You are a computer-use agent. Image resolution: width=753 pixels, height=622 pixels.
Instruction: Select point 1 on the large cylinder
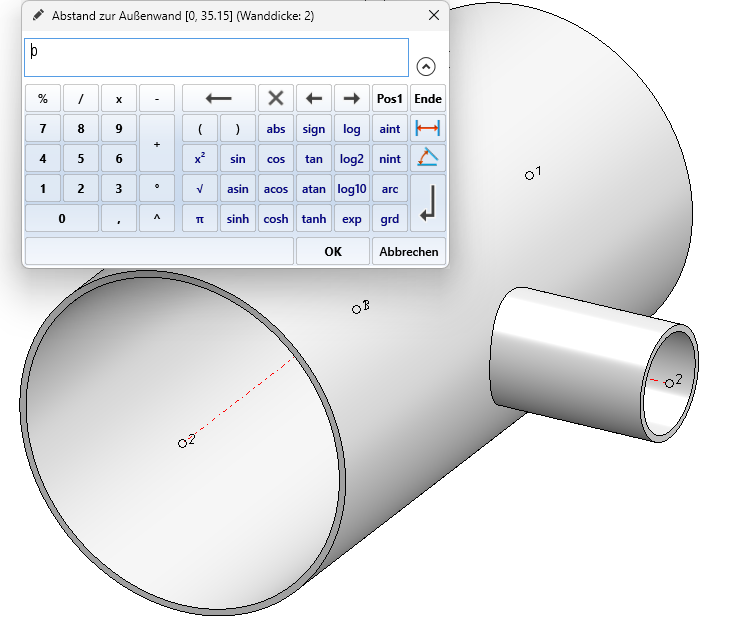click(529, 176)
